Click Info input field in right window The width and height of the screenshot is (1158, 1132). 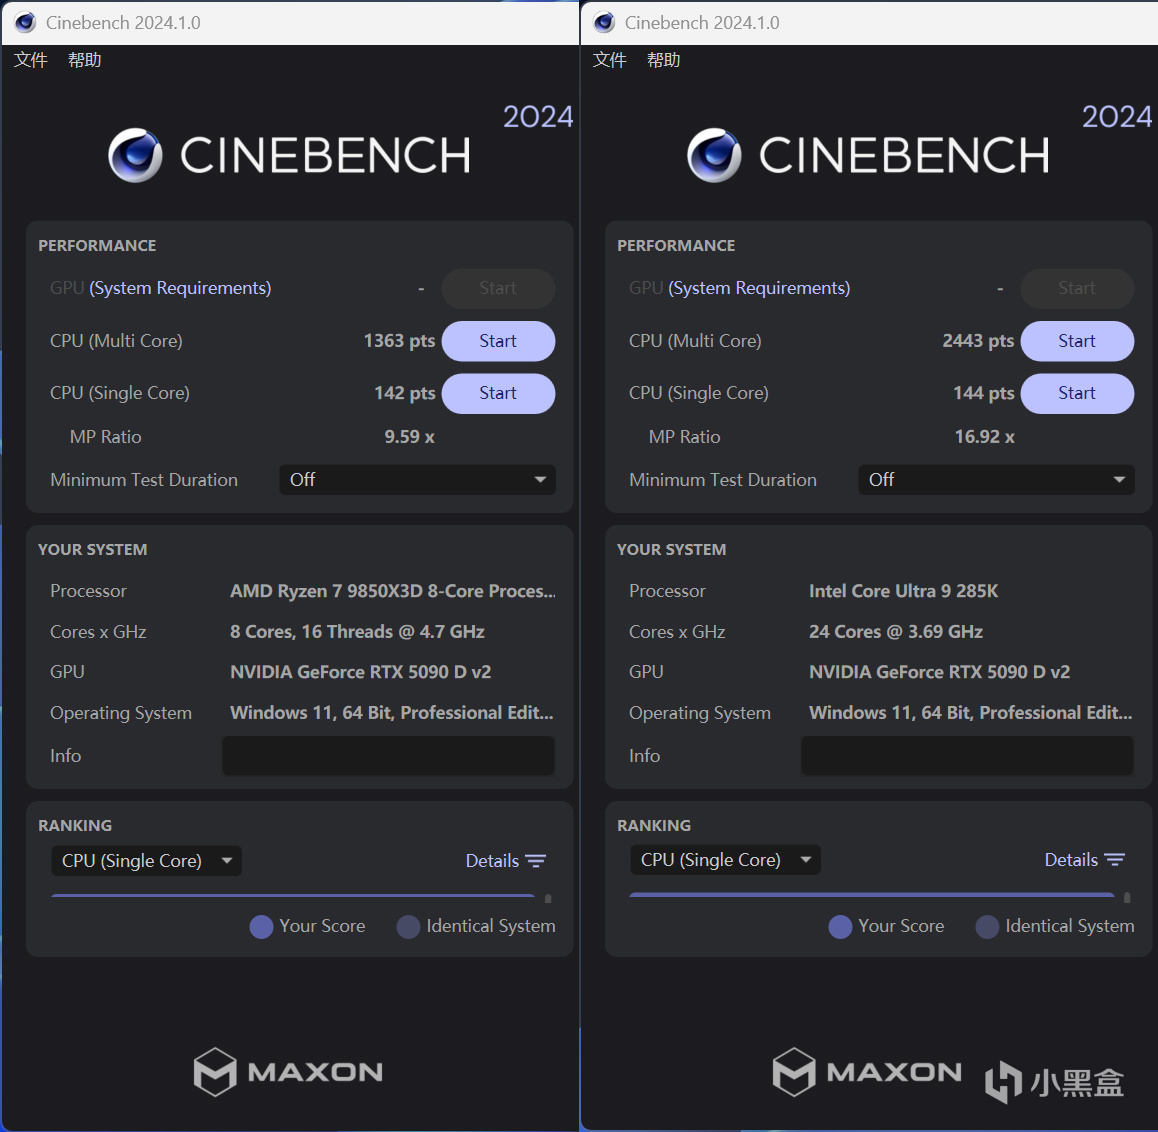[967, 756]
